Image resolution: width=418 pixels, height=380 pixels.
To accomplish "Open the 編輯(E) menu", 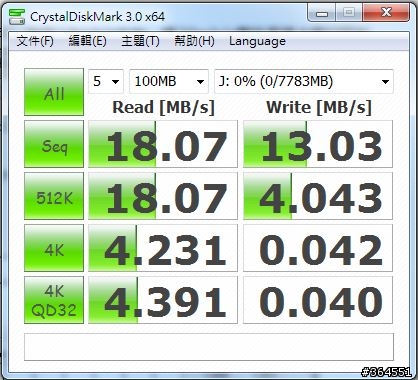I will click(x=88, y=41).
